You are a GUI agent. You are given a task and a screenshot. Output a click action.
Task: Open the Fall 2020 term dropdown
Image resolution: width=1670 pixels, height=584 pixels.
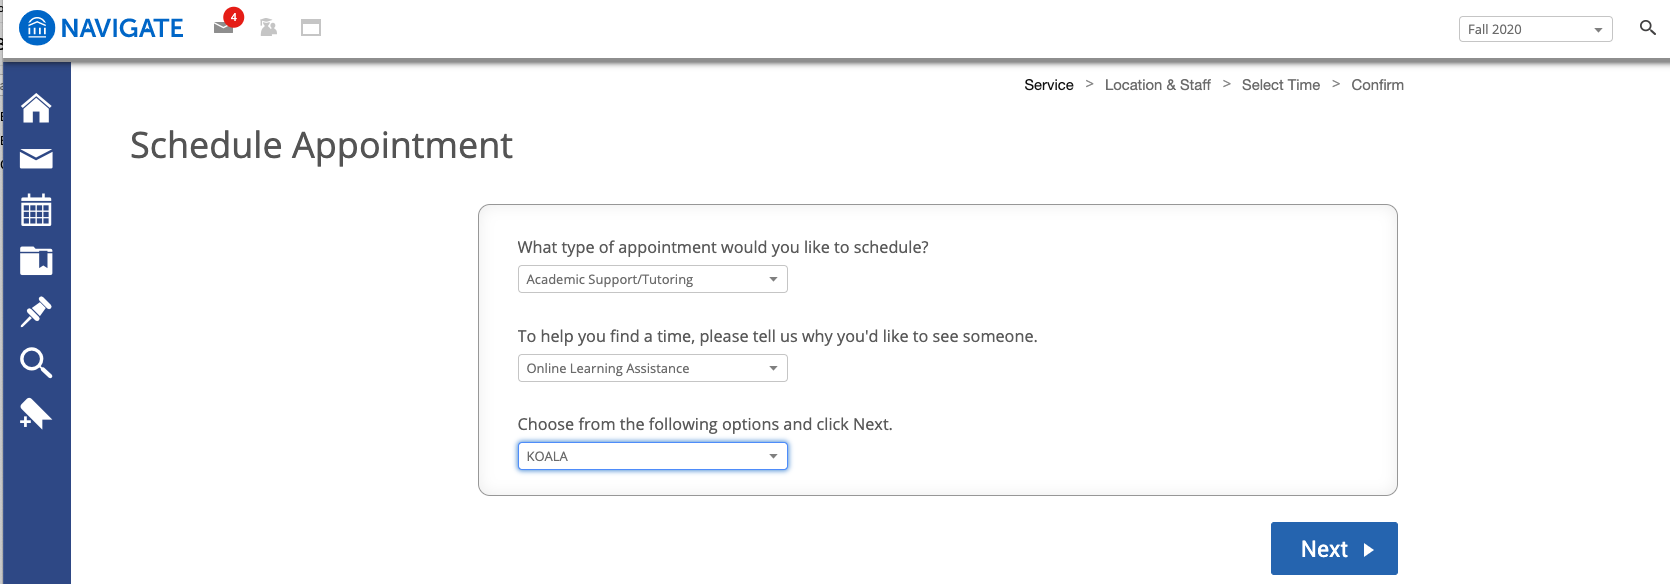[x=1535, y=29]
